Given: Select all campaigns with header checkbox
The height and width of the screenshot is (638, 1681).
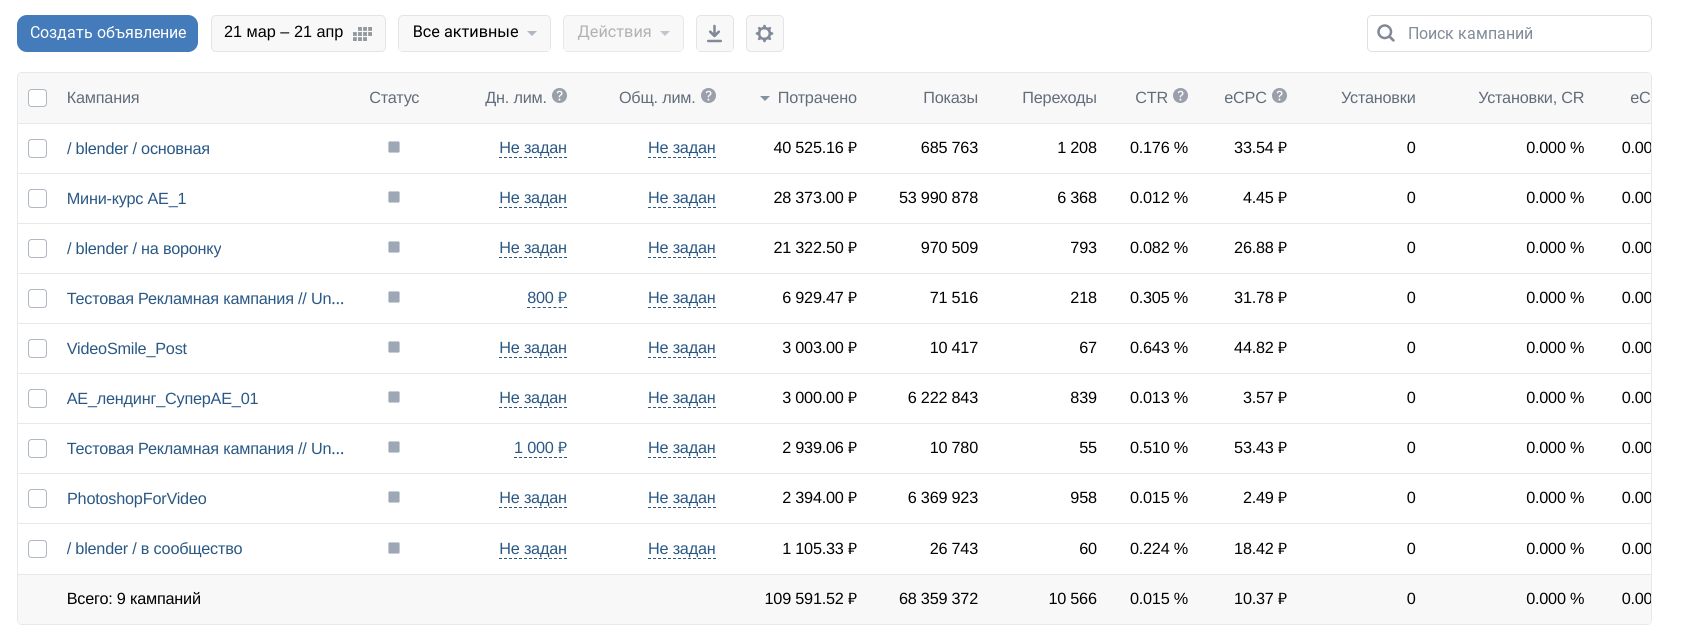Looking at the screenshot, I should pos(38,98).
